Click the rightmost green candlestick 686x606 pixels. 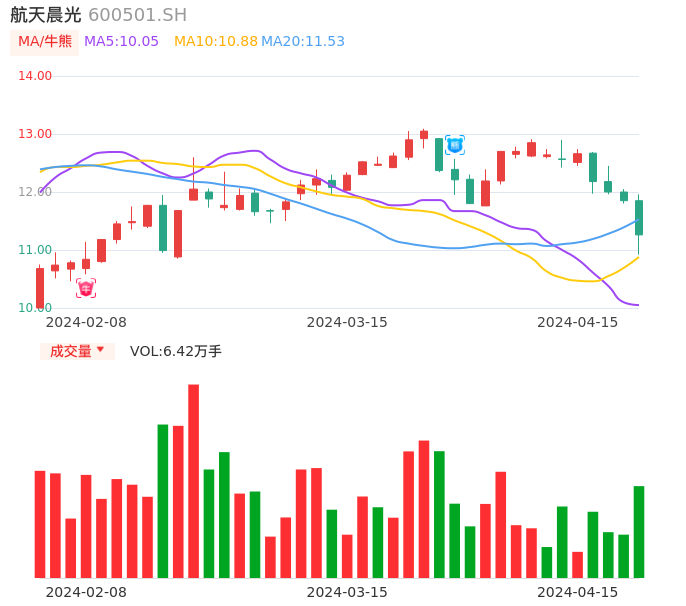point(638,217)
